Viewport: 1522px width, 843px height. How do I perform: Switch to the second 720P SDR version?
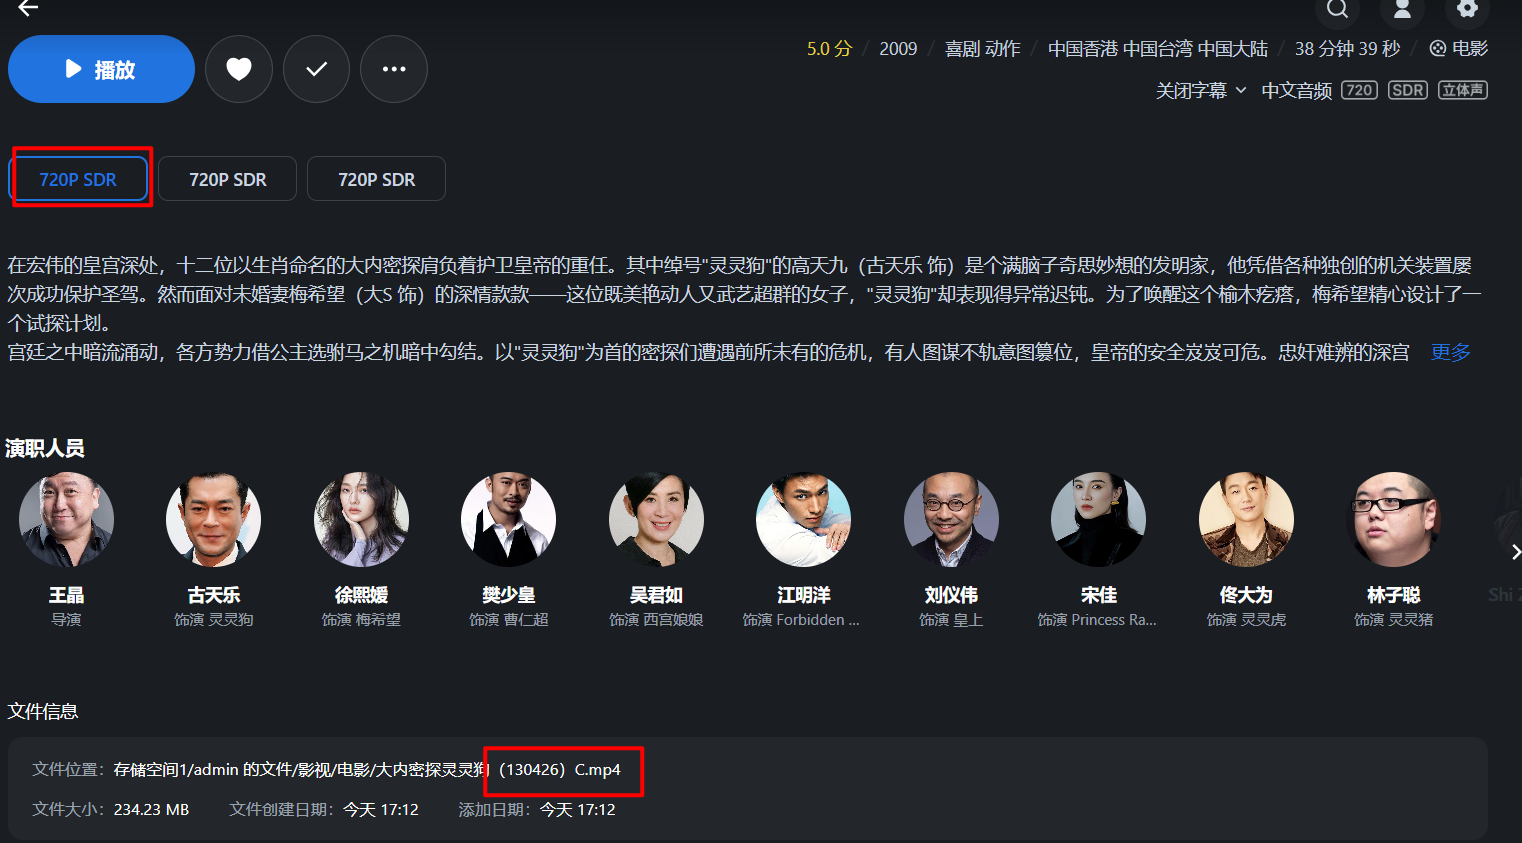point(227,179)
